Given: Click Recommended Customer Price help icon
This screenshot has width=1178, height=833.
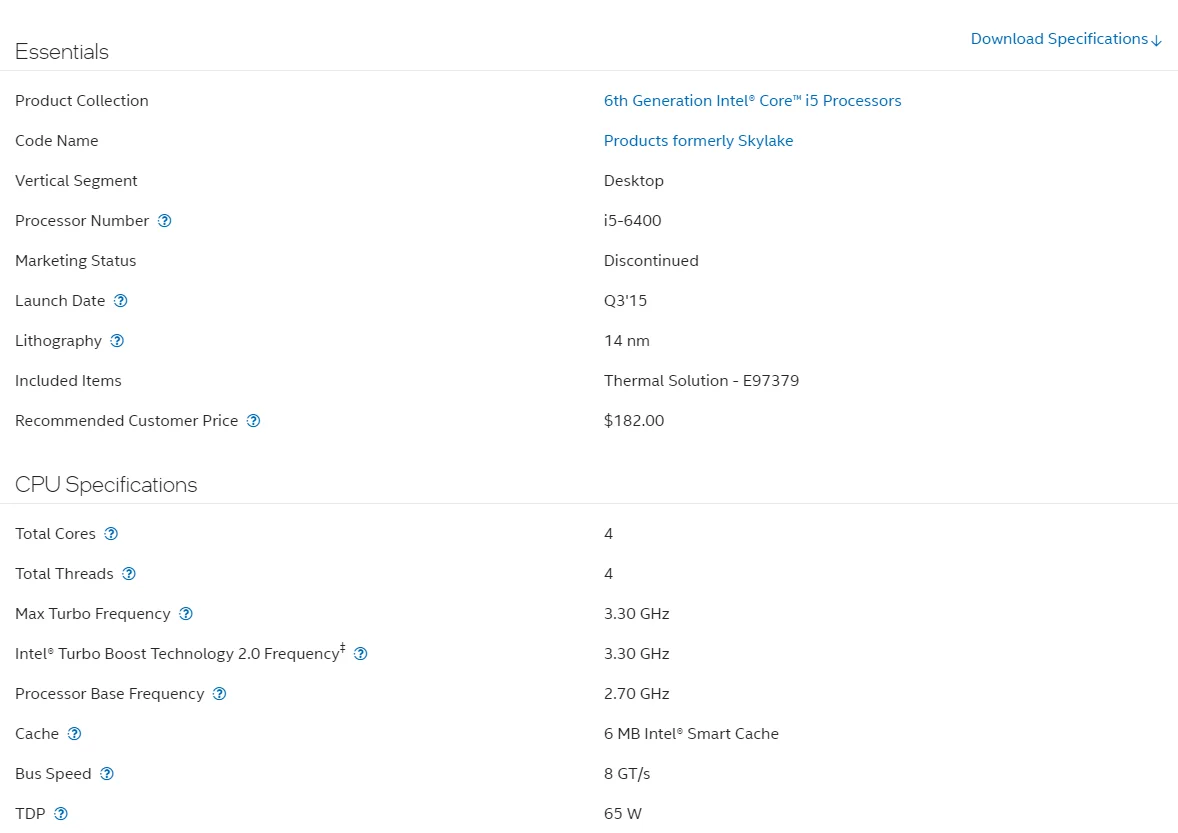Looking at the screenshot, I should tap(254, 421).
